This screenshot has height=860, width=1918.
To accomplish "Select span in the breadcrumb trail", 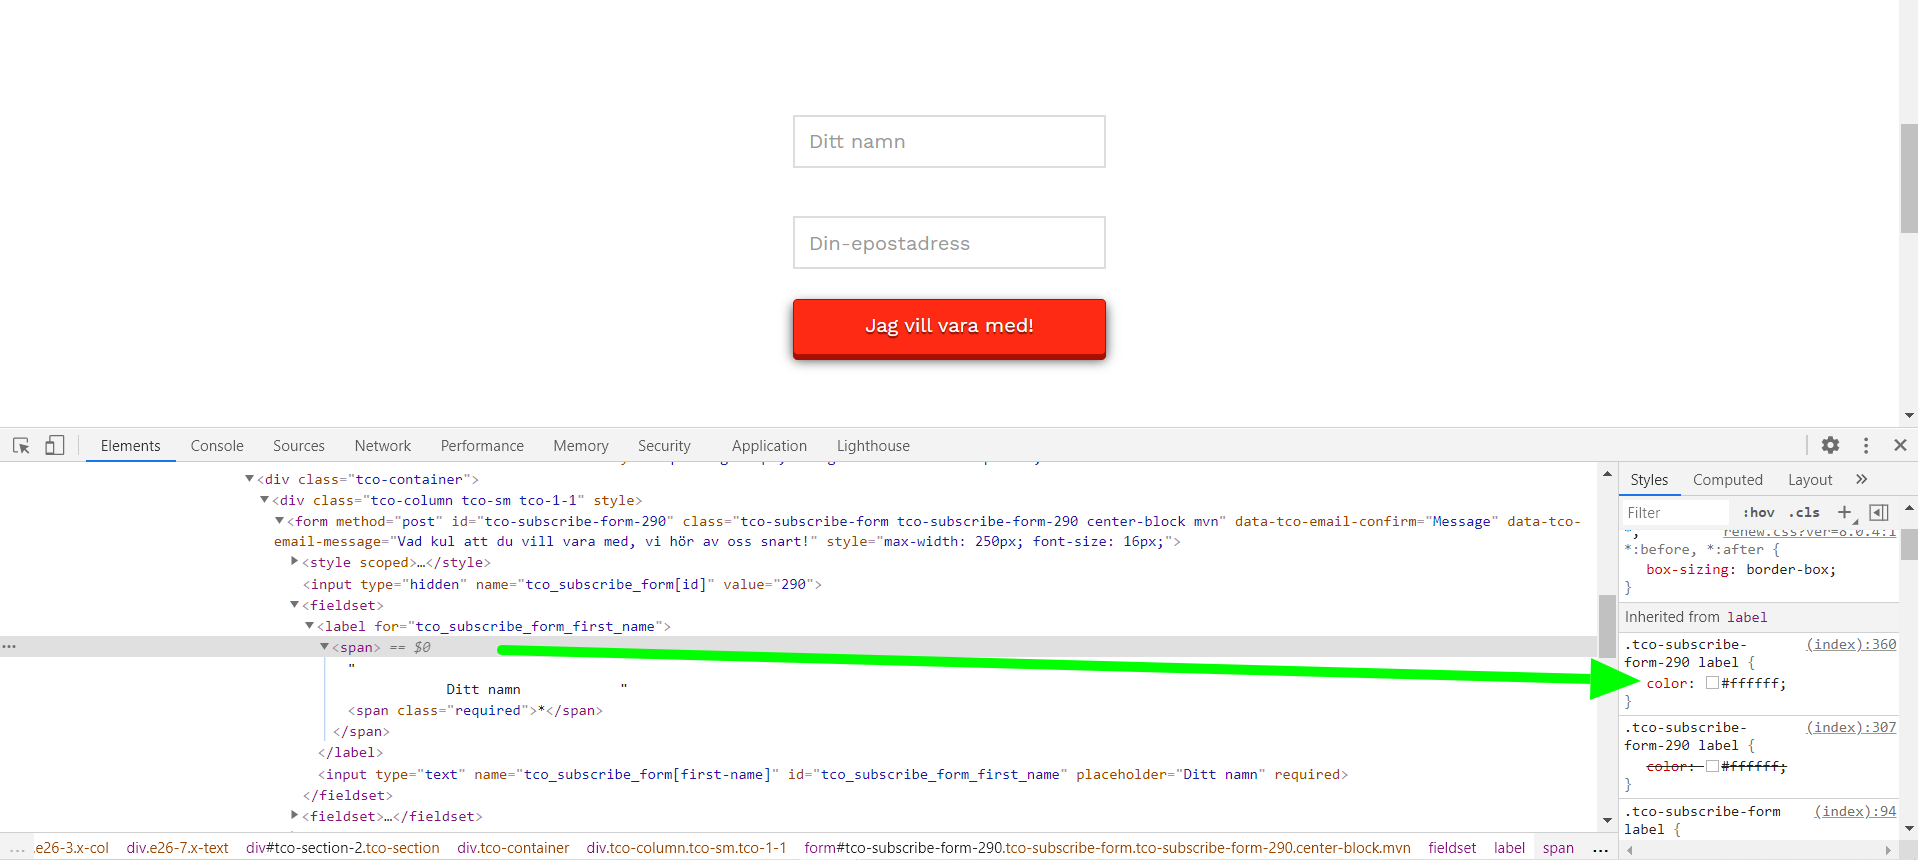I will [1558, 848].
